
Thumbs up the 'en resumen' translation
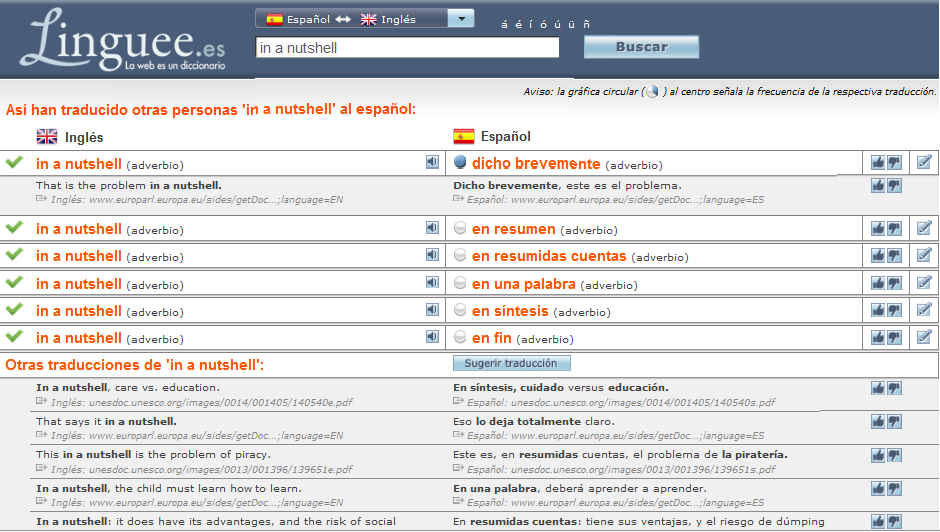coord(878,229)
